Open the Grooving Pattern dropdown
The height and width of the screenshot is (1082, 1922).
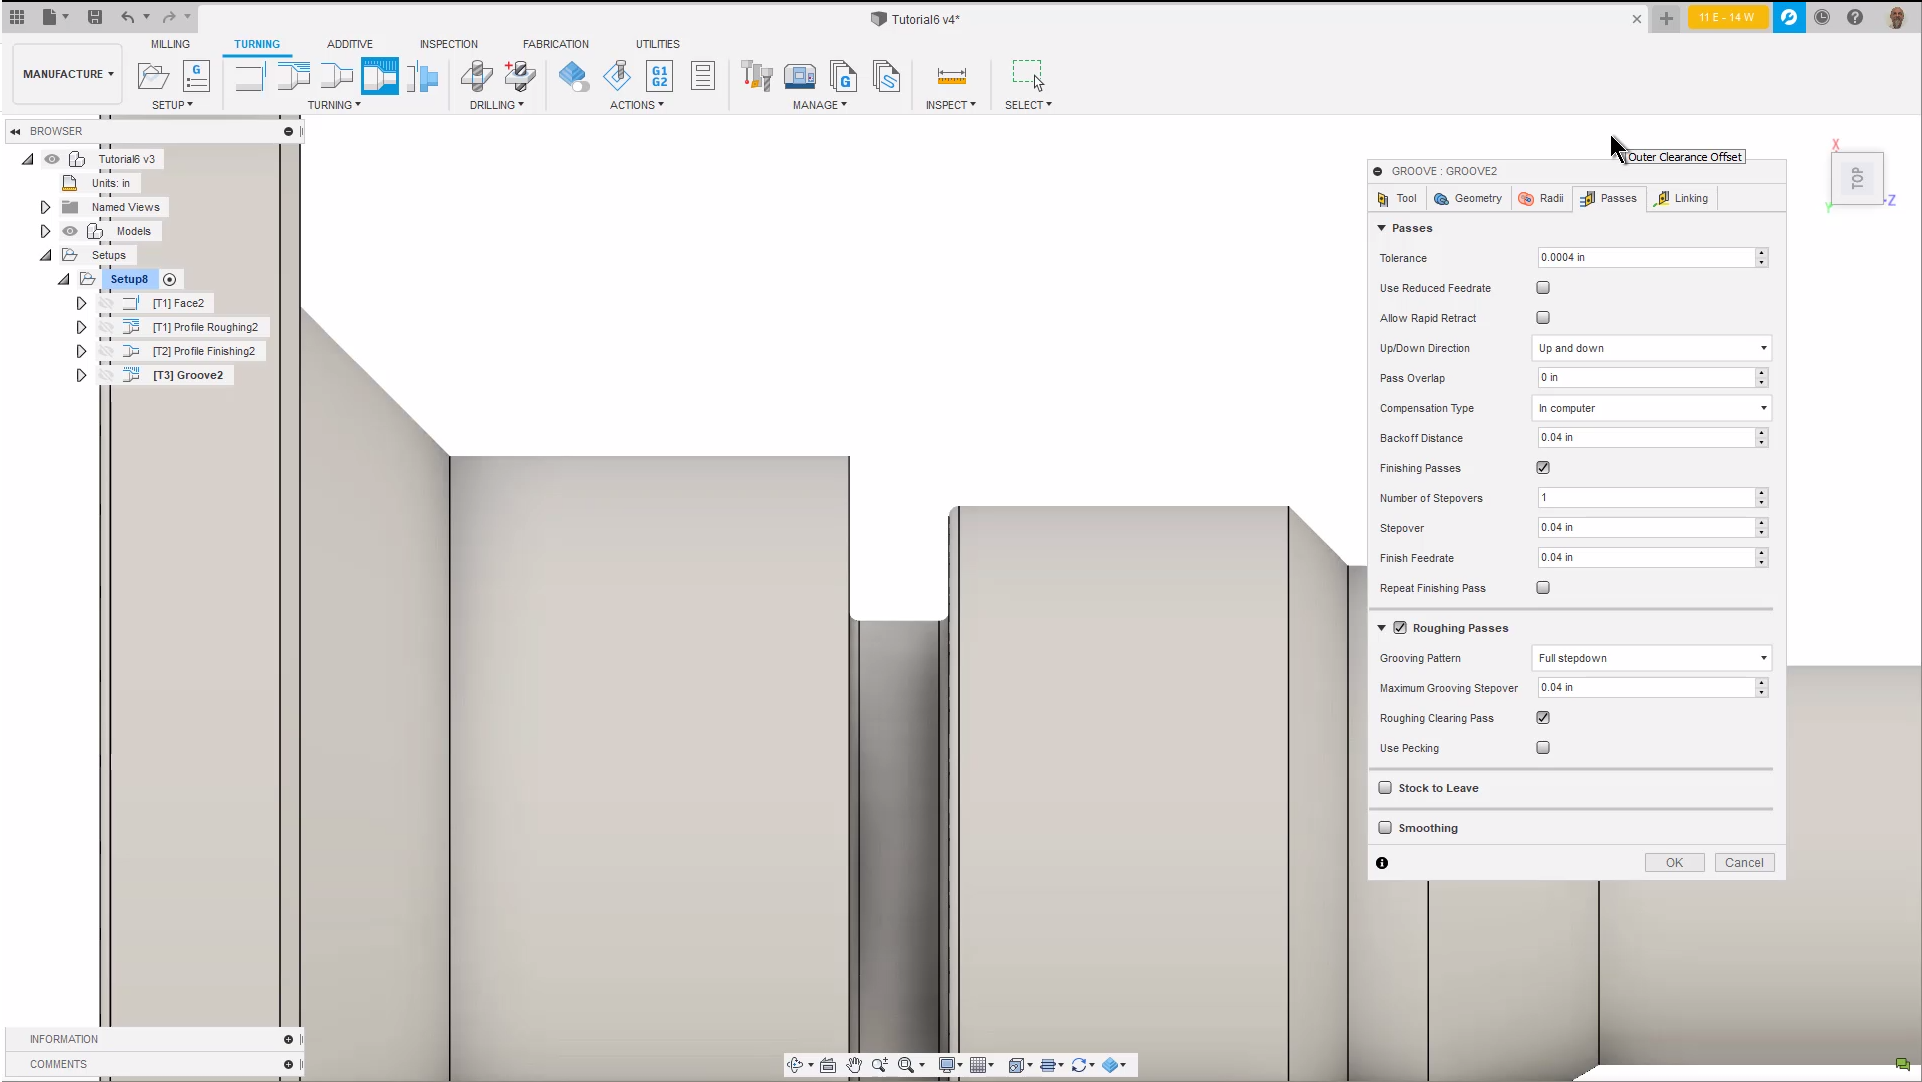click(1652, 658)
